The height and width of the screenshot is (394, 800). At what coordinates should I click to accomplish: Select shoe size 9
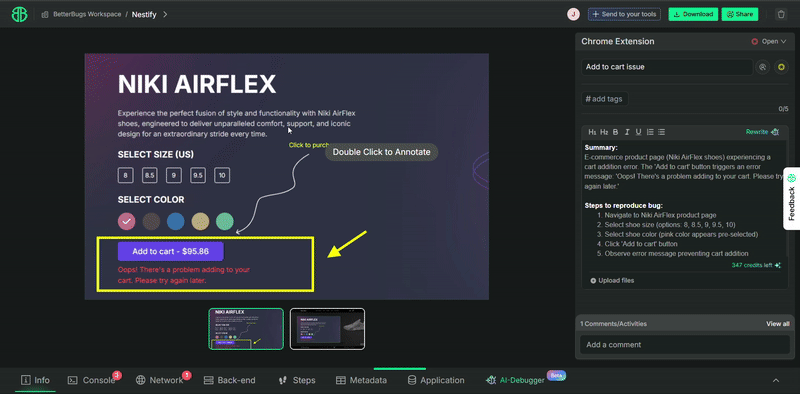174,176
